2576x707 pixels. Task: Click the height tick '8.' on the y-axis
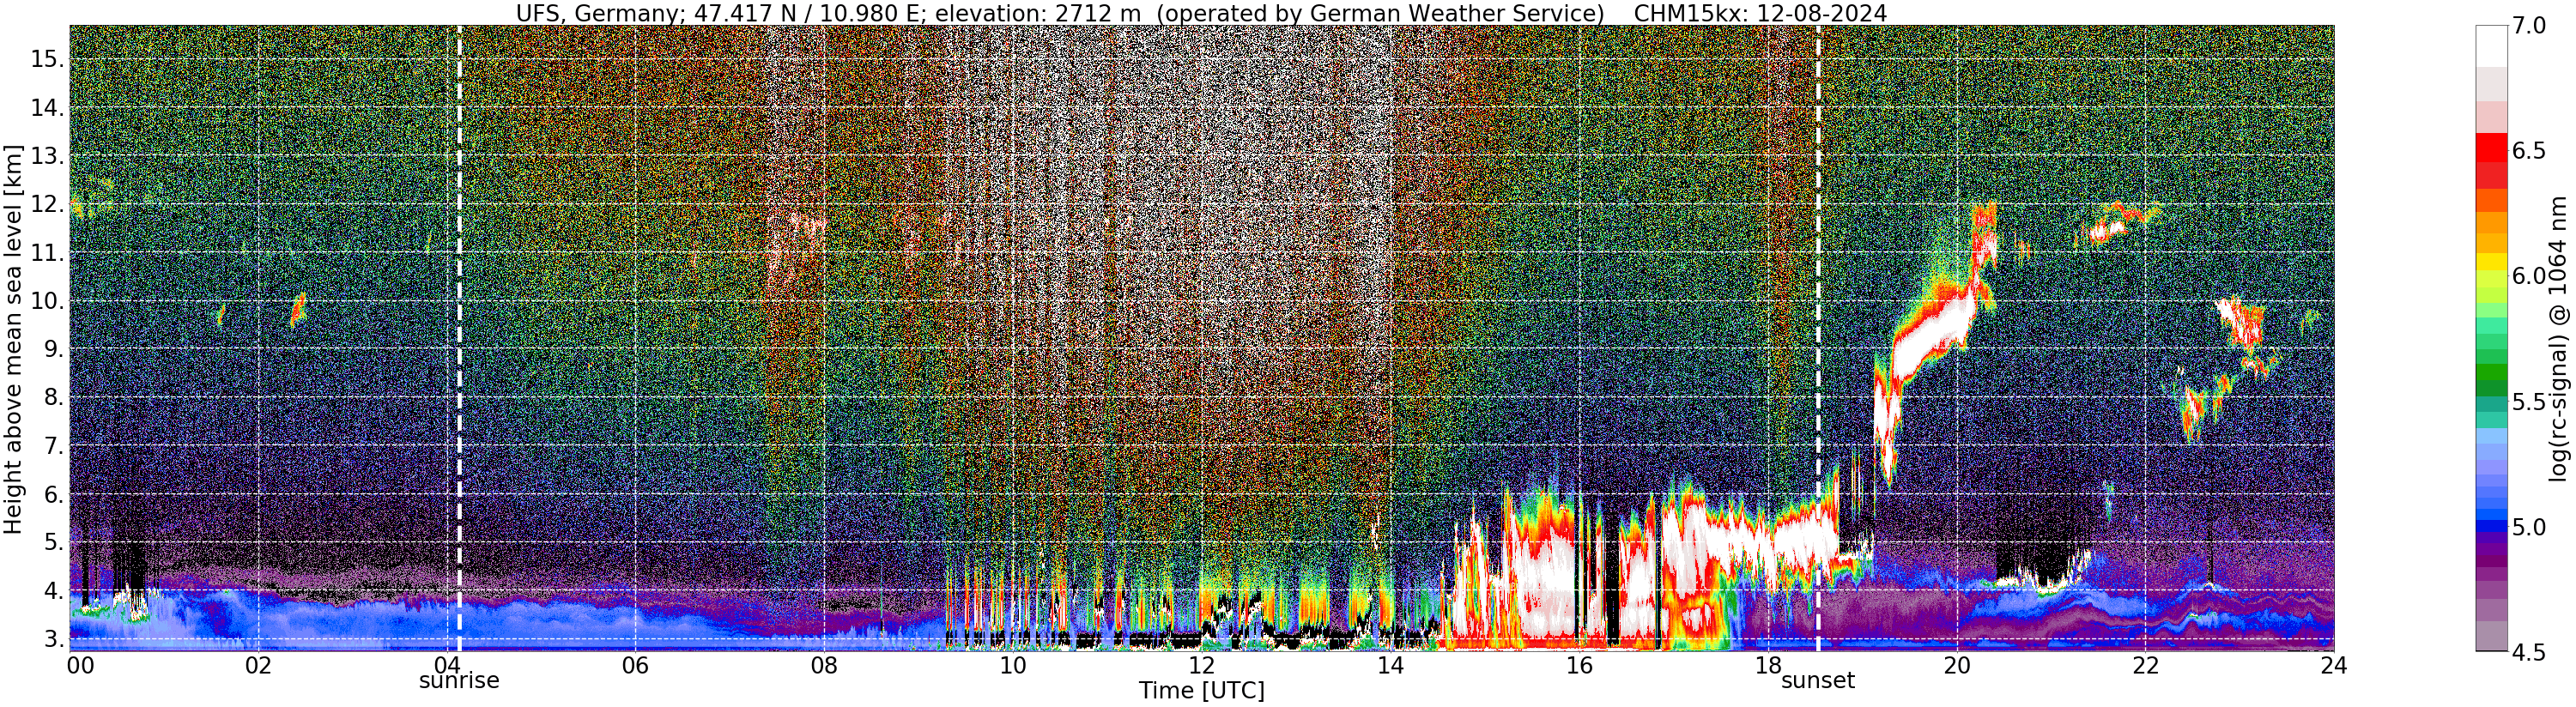click(x=54, y=398)
